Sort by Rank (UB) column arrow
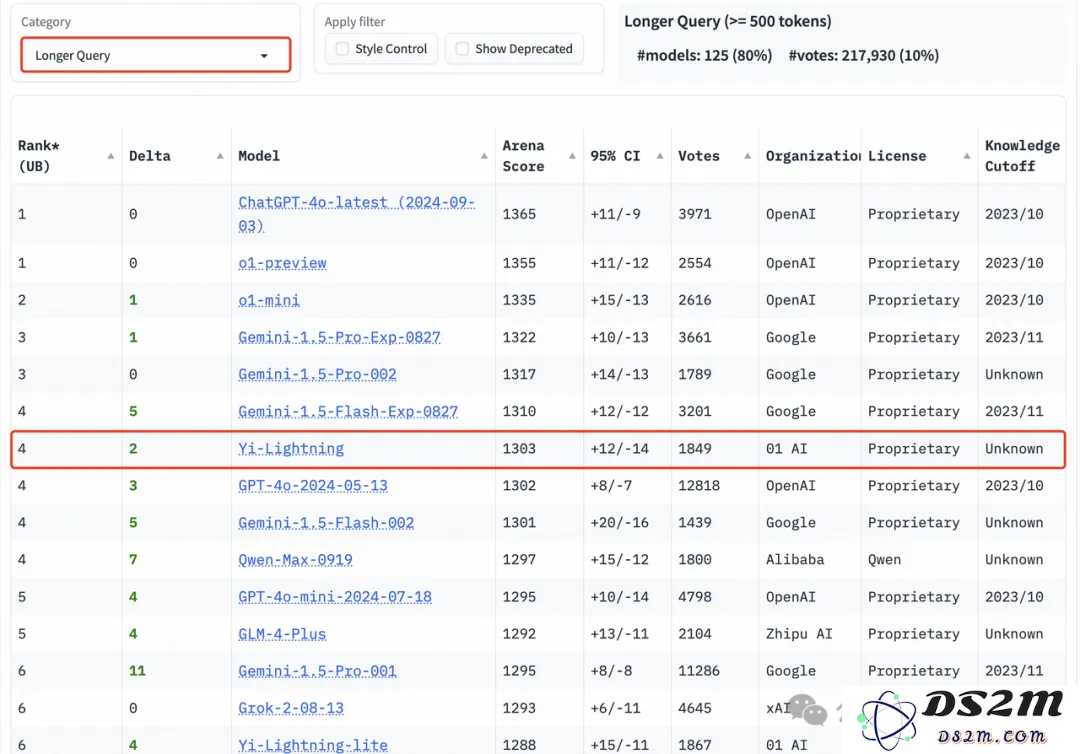 (111, 156)
